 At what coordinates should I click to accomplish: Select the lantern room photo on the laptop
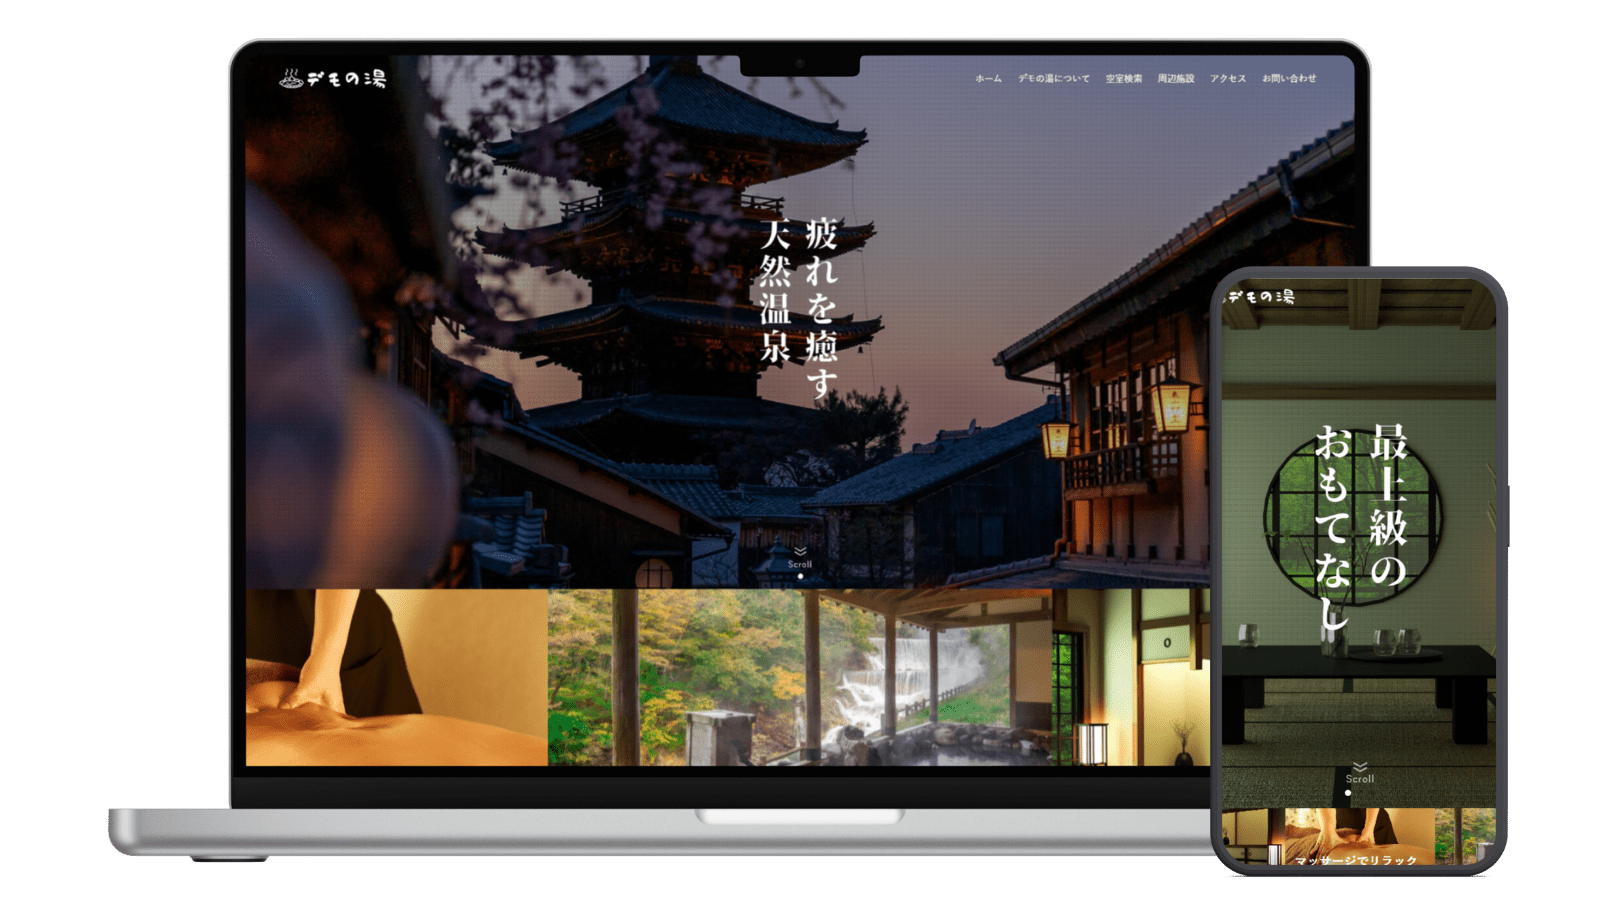click(1130, 677)
